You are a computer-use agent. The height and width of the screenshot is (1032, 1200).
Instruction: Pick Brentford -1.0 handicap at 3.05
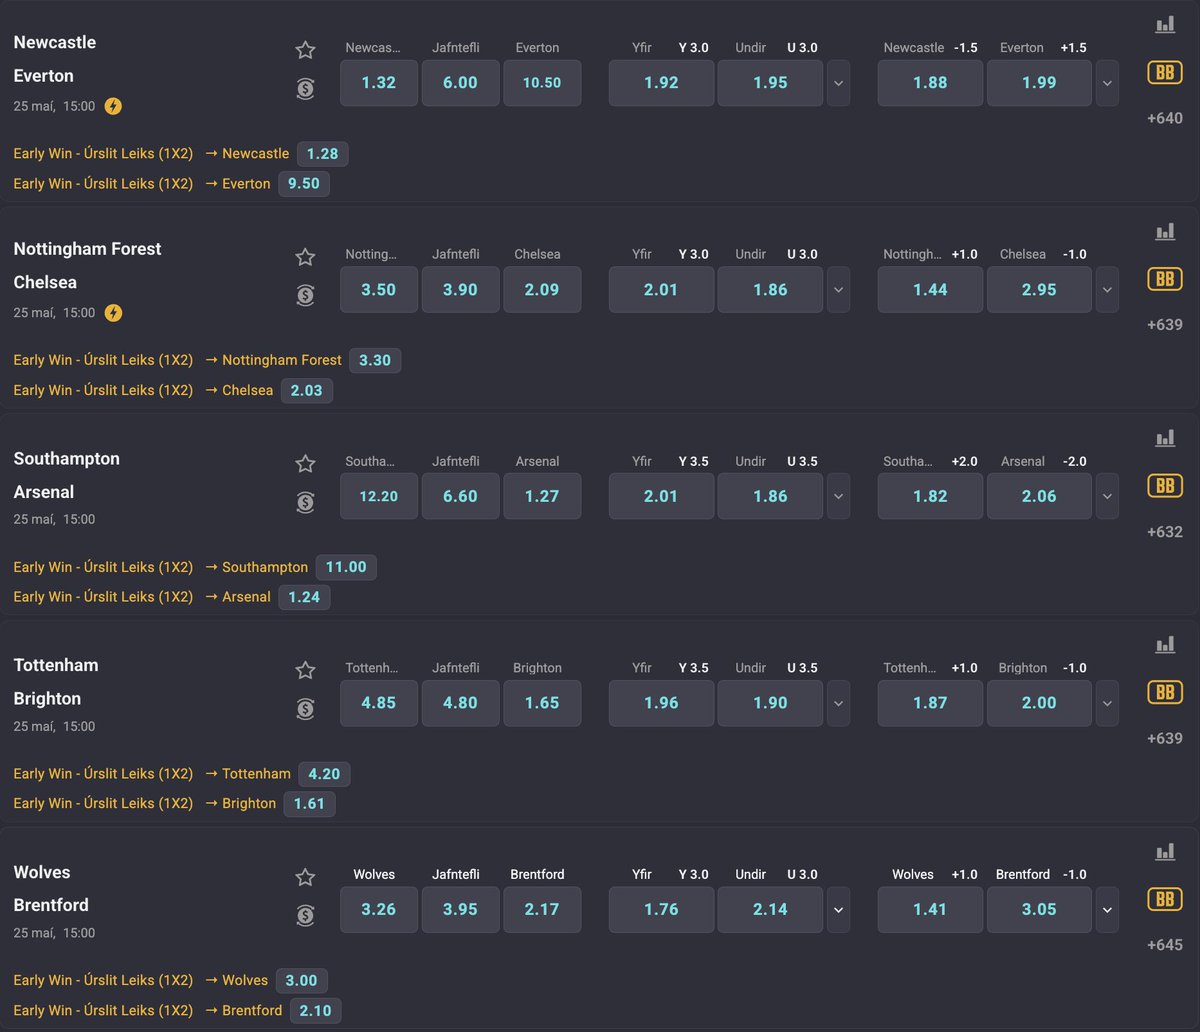1039,910
